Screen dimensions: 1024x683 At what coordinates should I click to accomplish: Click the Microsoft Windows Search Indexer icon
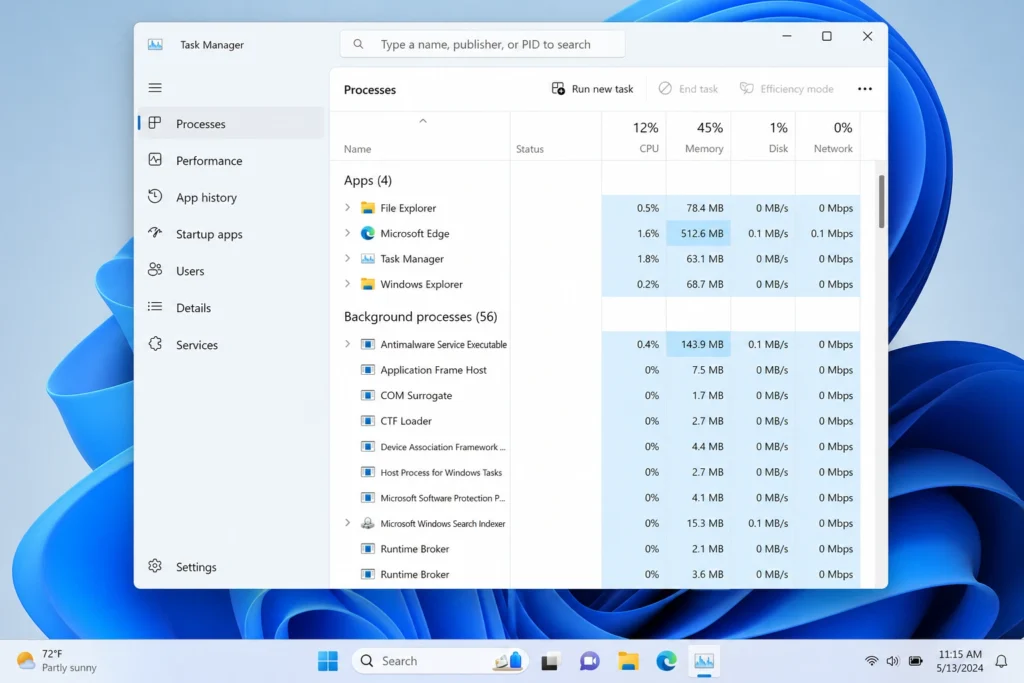(368, 523)
